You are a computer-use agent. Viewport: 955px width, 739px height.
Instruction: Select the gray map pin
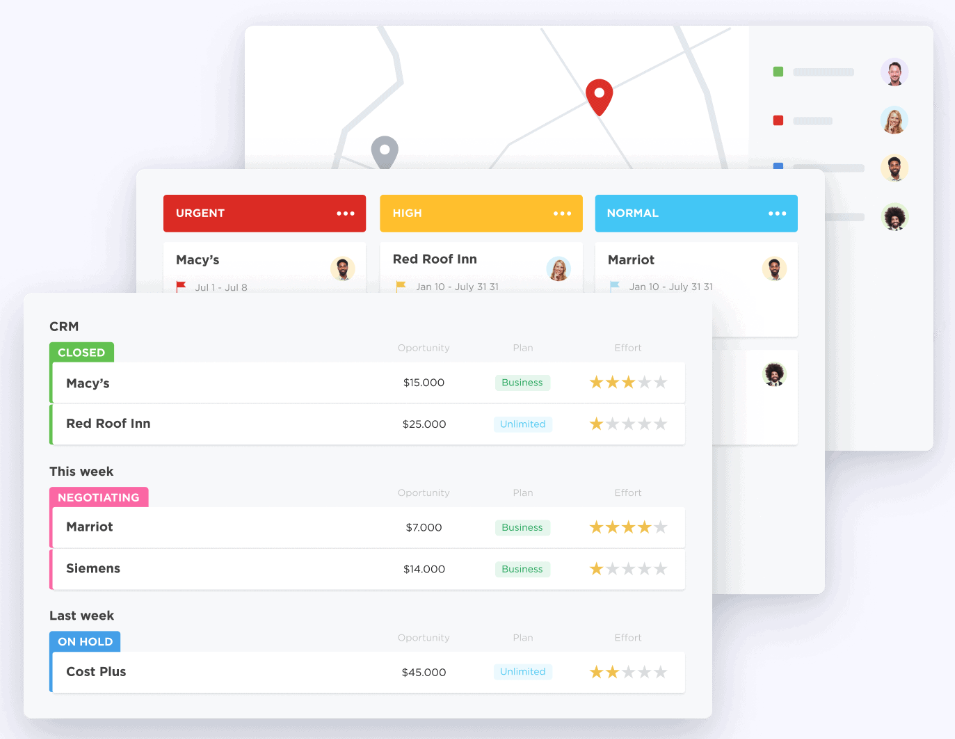coord(385,150)
